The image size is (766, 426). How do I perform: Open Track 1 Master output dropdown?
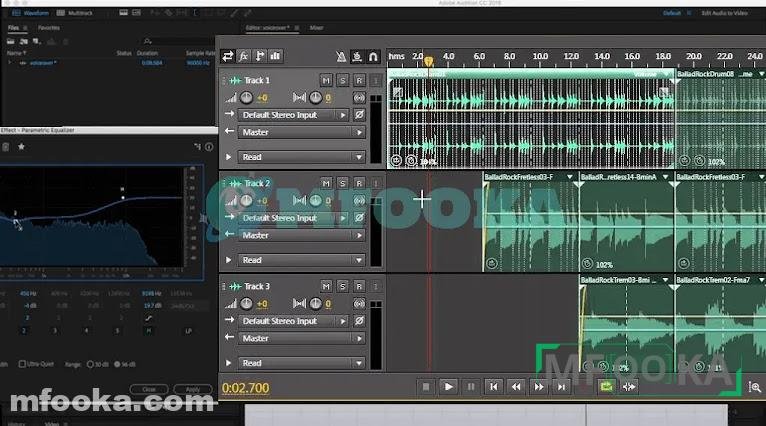pyautogui.click(x=301, y=132)
